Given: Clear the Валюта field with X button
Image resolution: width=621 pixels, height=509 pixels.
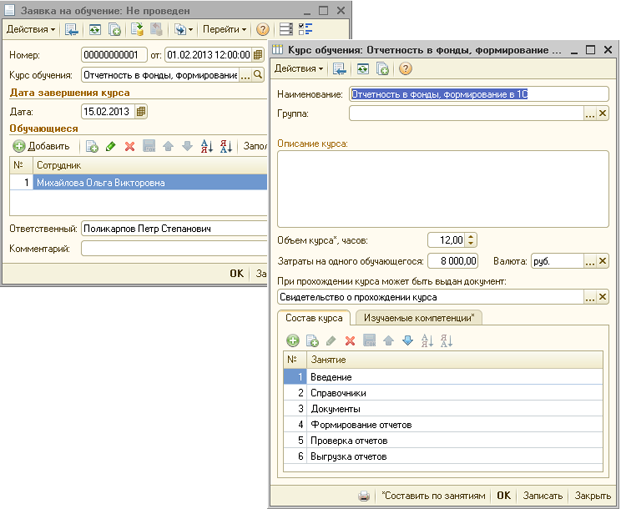Looking at the screenshot, I should coord(602,261).
